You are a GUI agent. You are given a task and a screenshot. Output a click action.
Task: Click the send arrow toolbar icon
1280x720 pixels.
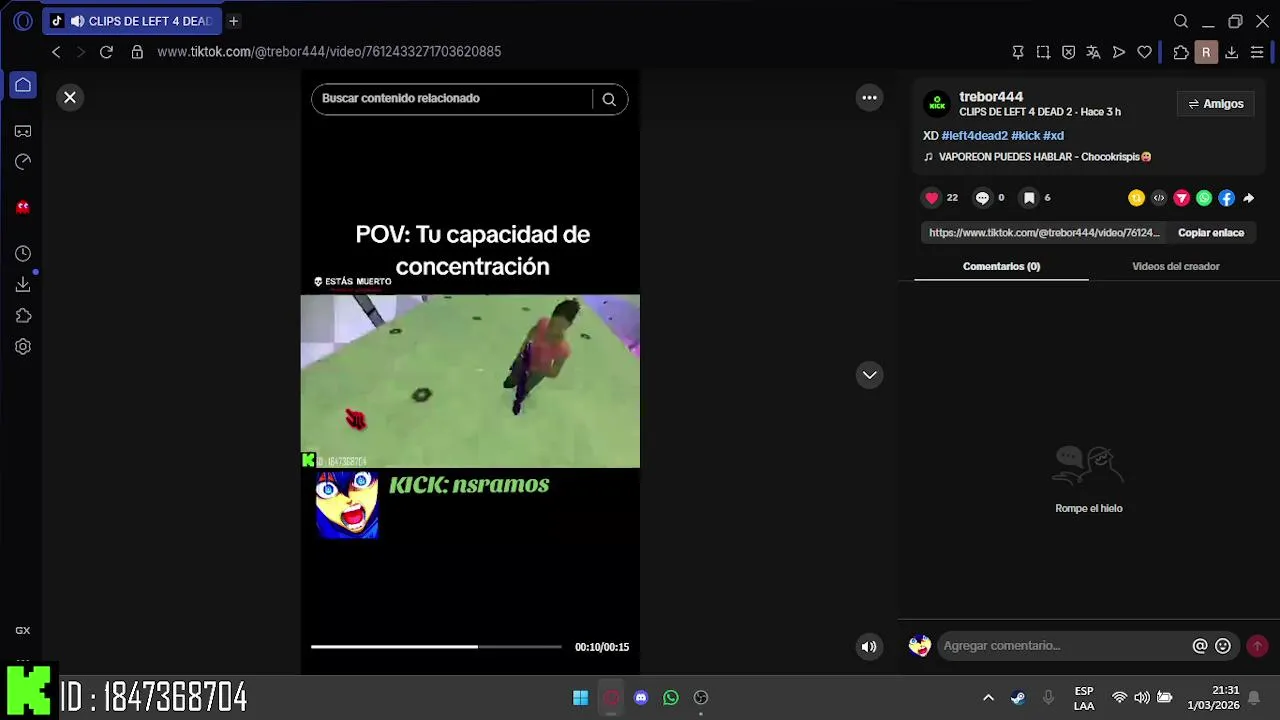point(1119,52)
